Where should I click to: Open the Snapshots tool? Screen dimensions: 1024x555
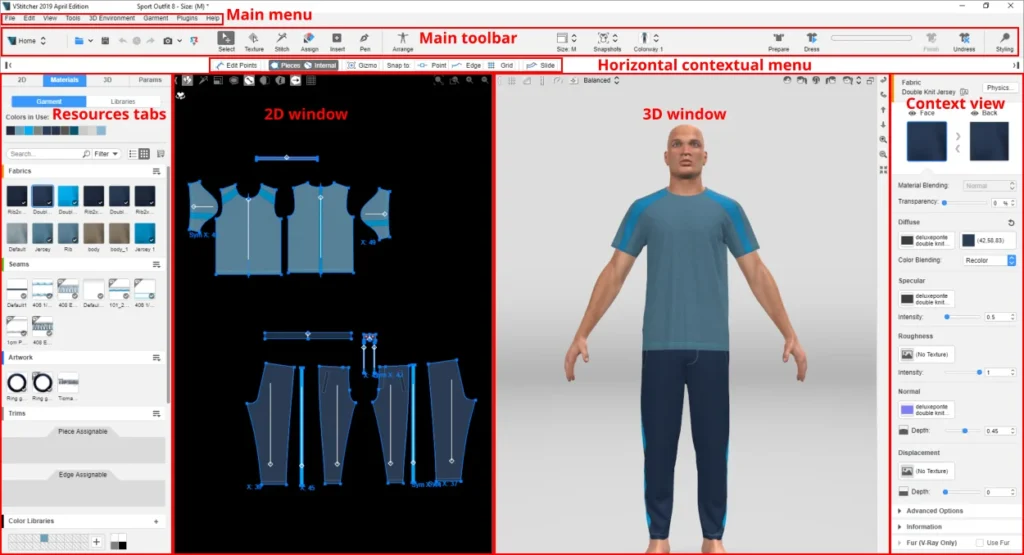(x=606, y=40)
